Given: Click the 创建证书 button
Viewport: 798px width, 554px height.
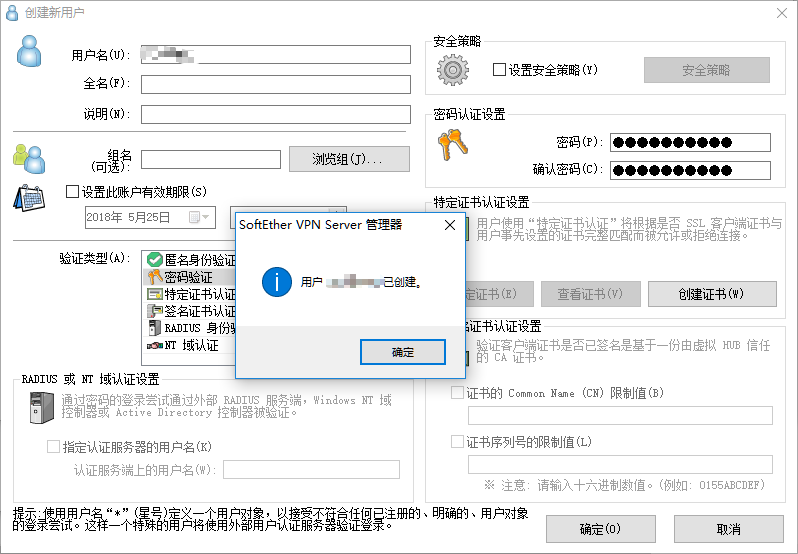Looking at the screenshot, I should (x=712, y=294).
